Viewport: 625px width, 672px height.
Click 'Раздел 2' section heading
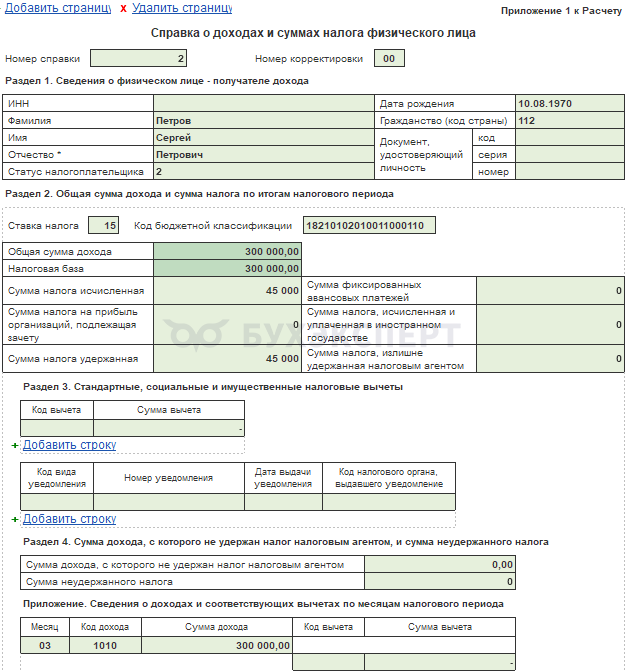point(199,194)
